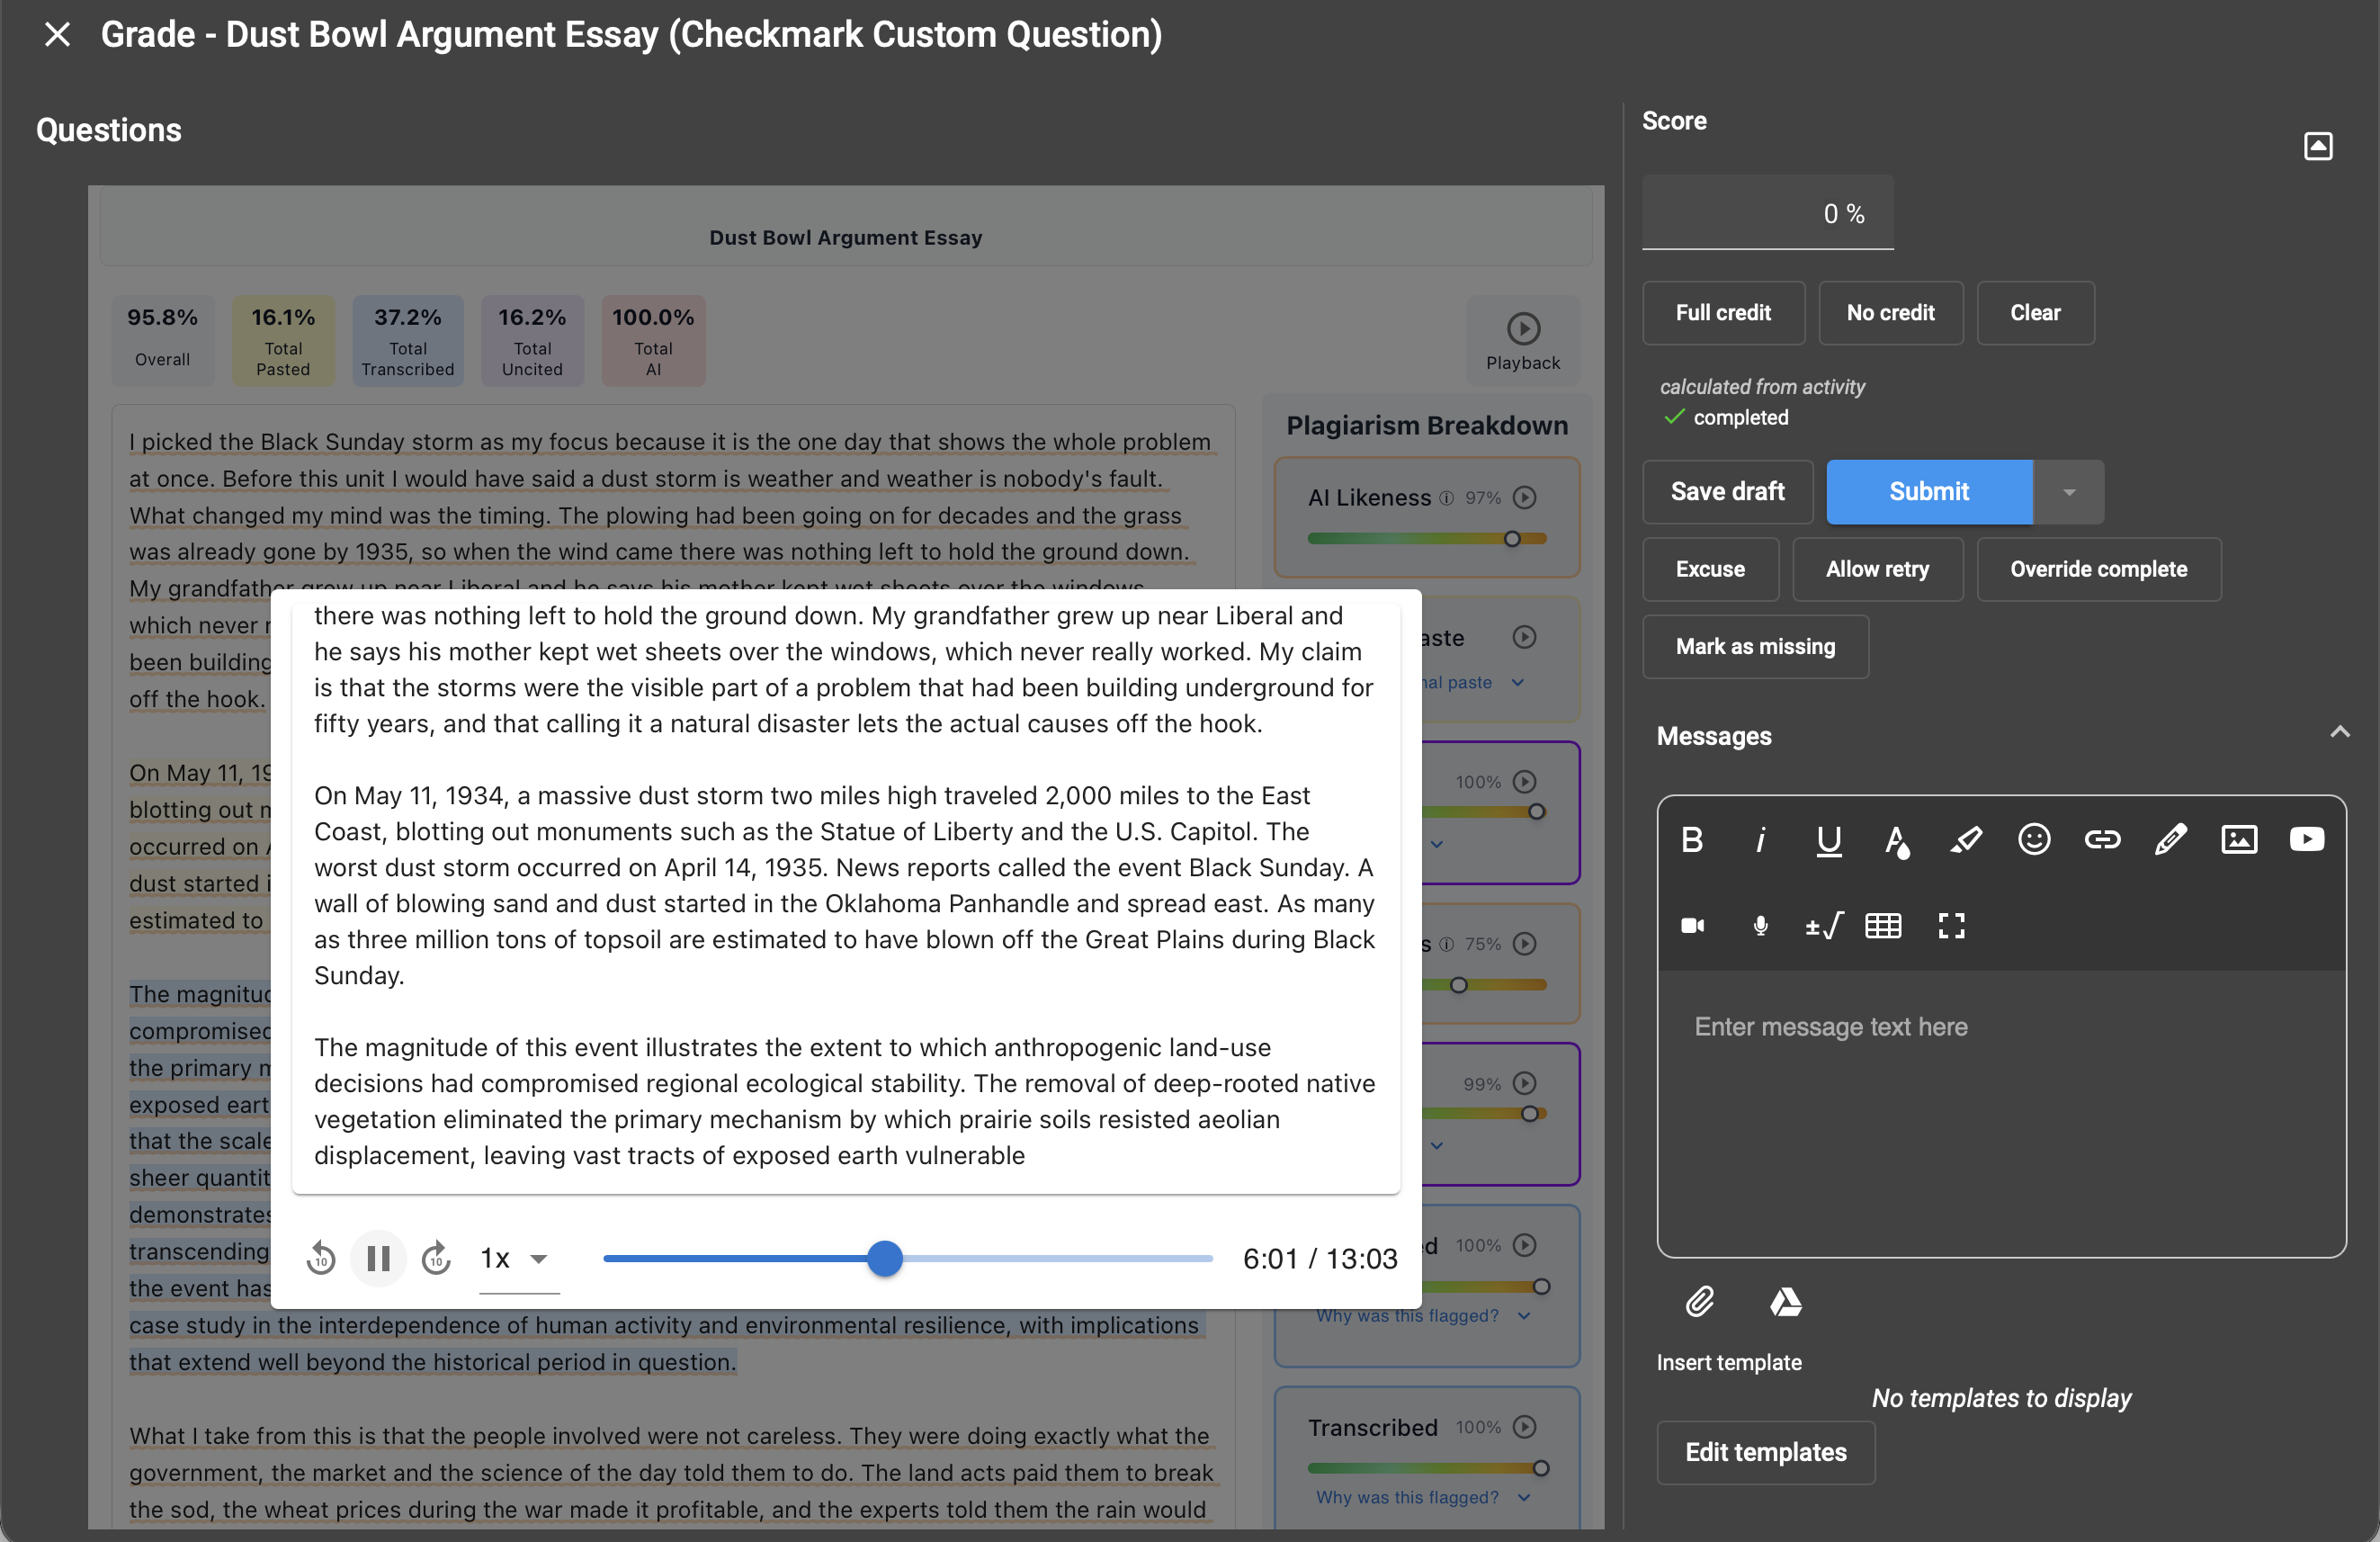
Task: Open the emoji picker
Action: (2034, 840)
